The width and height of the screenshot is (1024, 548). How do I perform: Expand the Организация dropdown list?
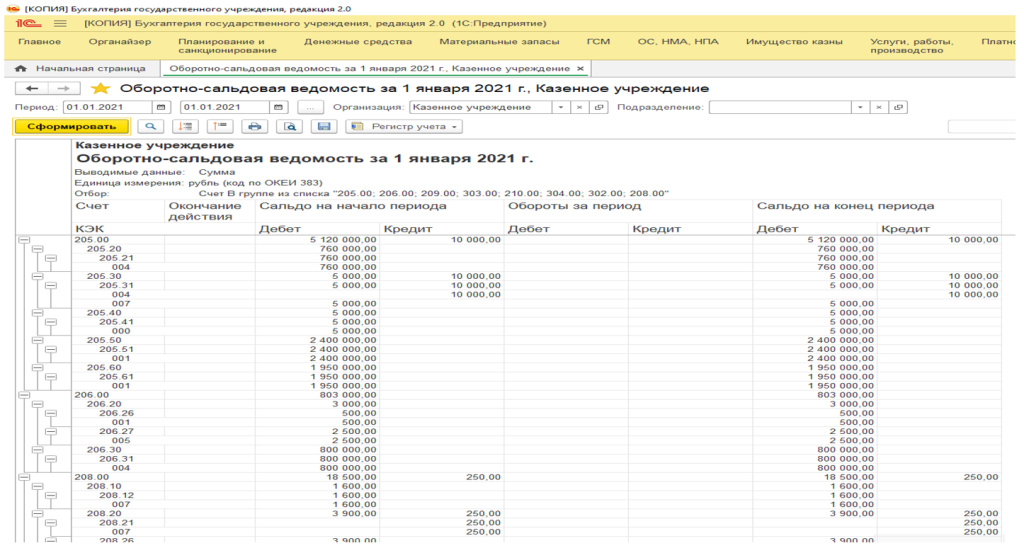point(560,107)
